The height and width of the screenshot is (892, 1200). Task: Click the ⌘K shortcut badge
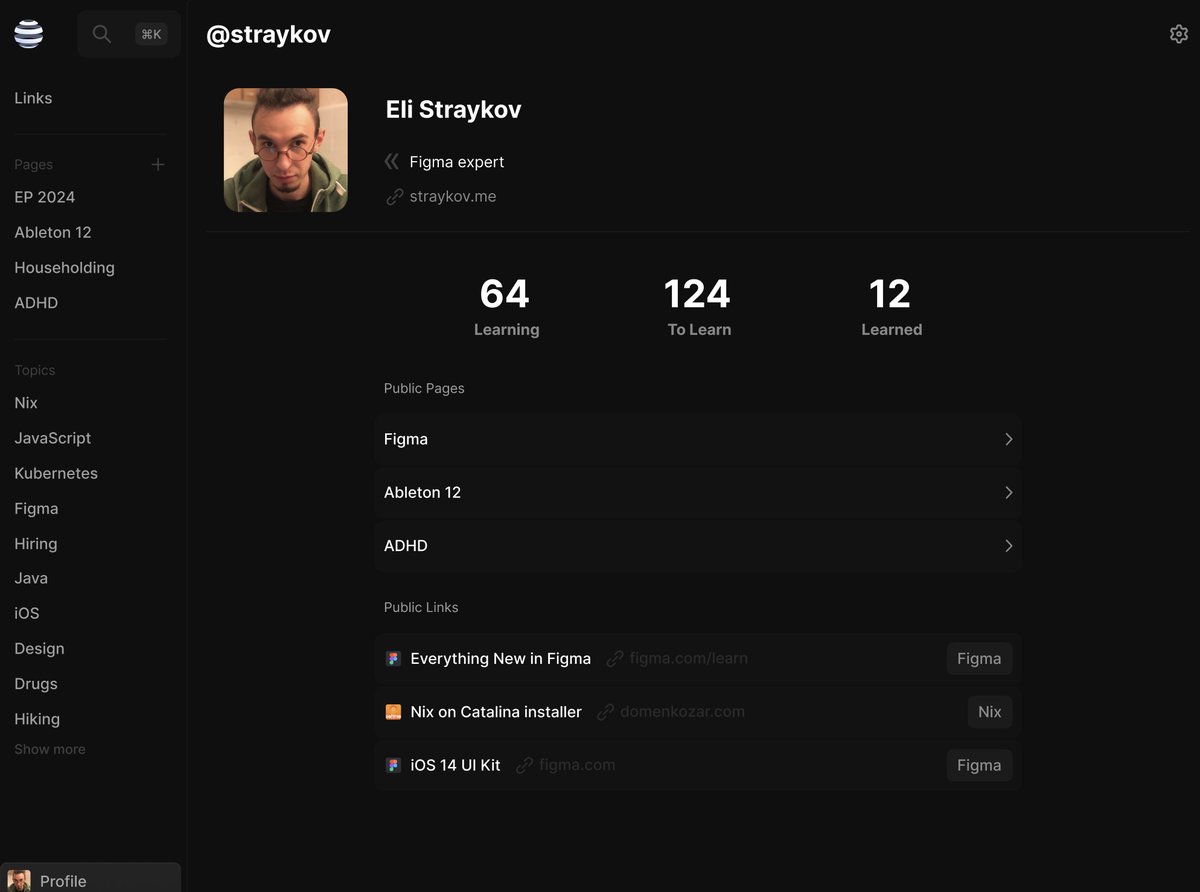point(151,34)
